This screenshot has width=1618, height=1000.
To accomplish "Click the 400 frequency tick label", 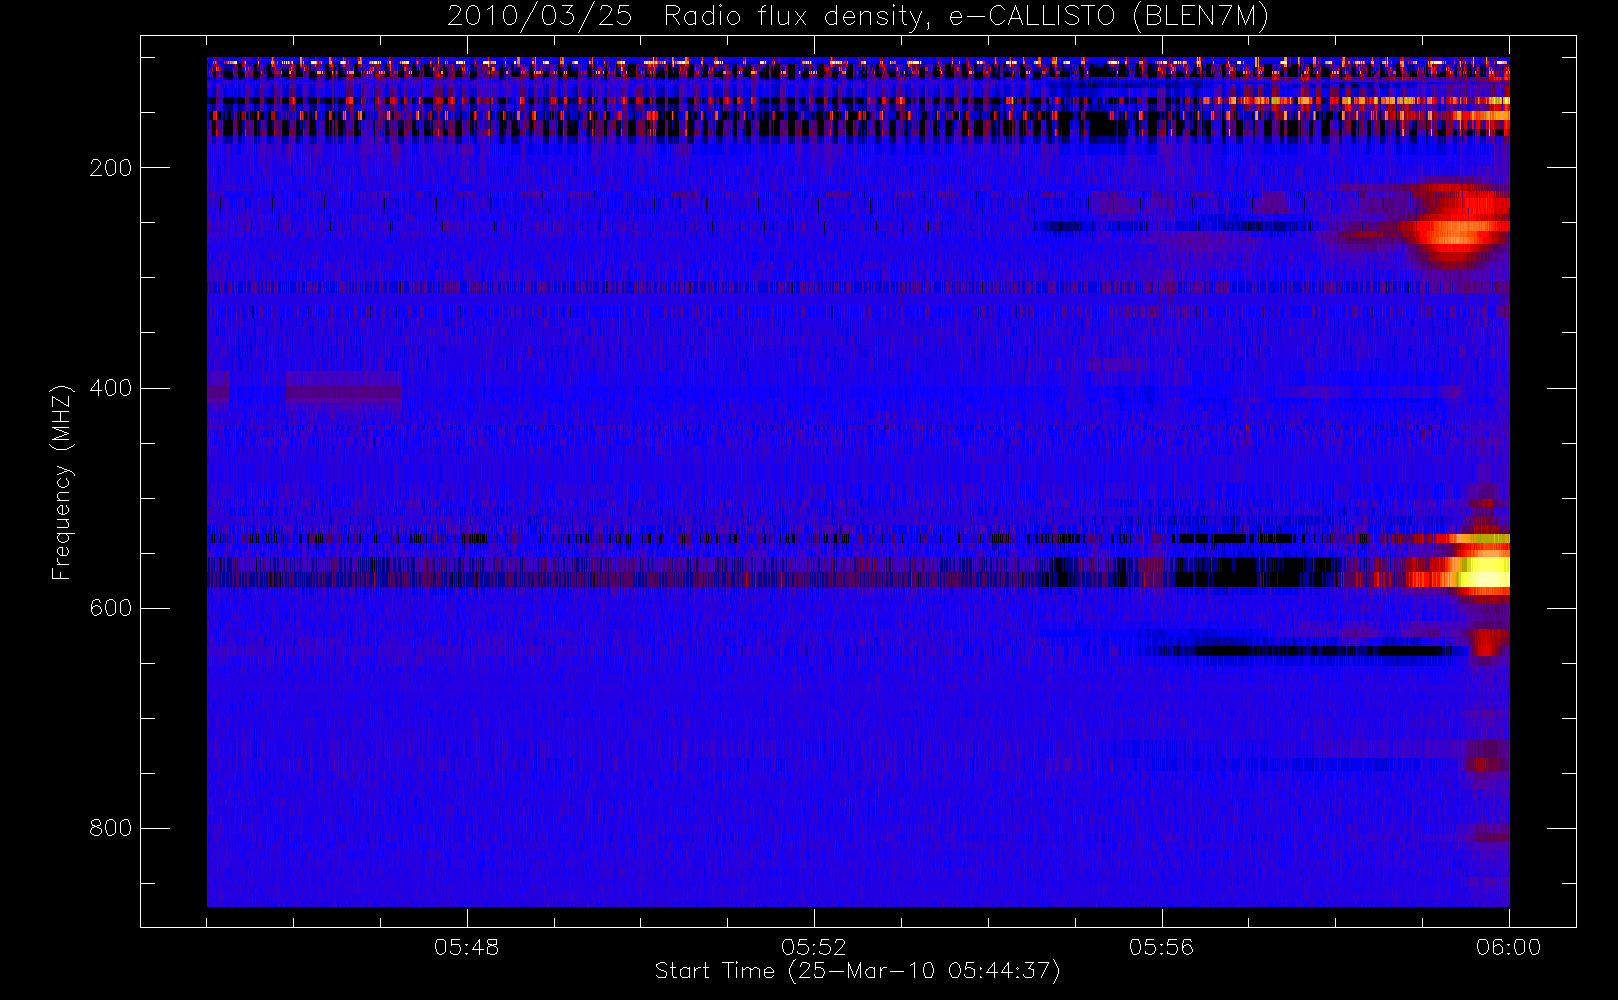I will click(x=110, y=388).
